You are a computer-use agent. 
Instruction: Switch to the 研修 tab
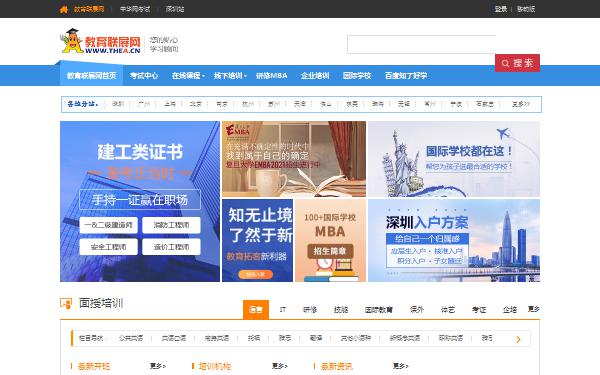coord(310,310)
